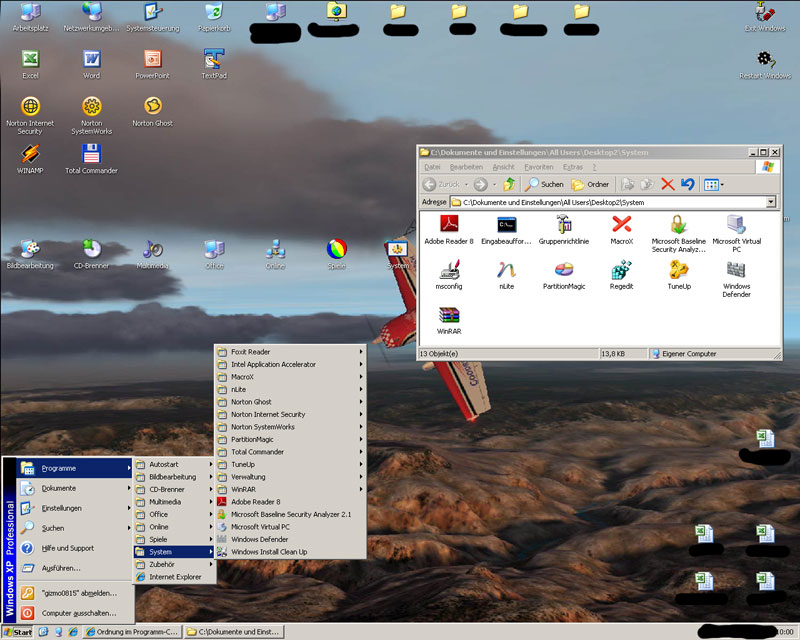
Task: Select the Multimedia desktop icon
Action: 153,254
